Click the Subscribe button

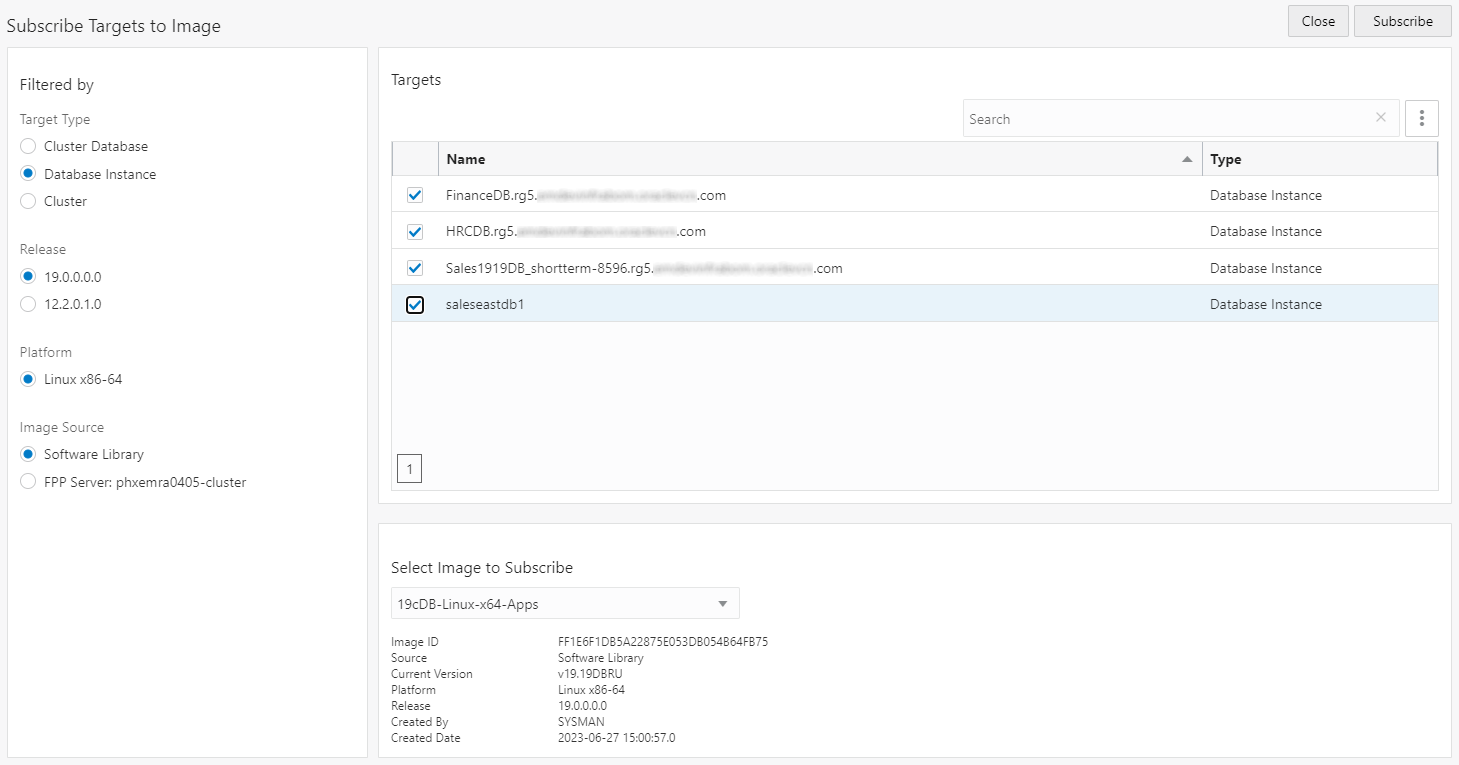coord(1402,21)
